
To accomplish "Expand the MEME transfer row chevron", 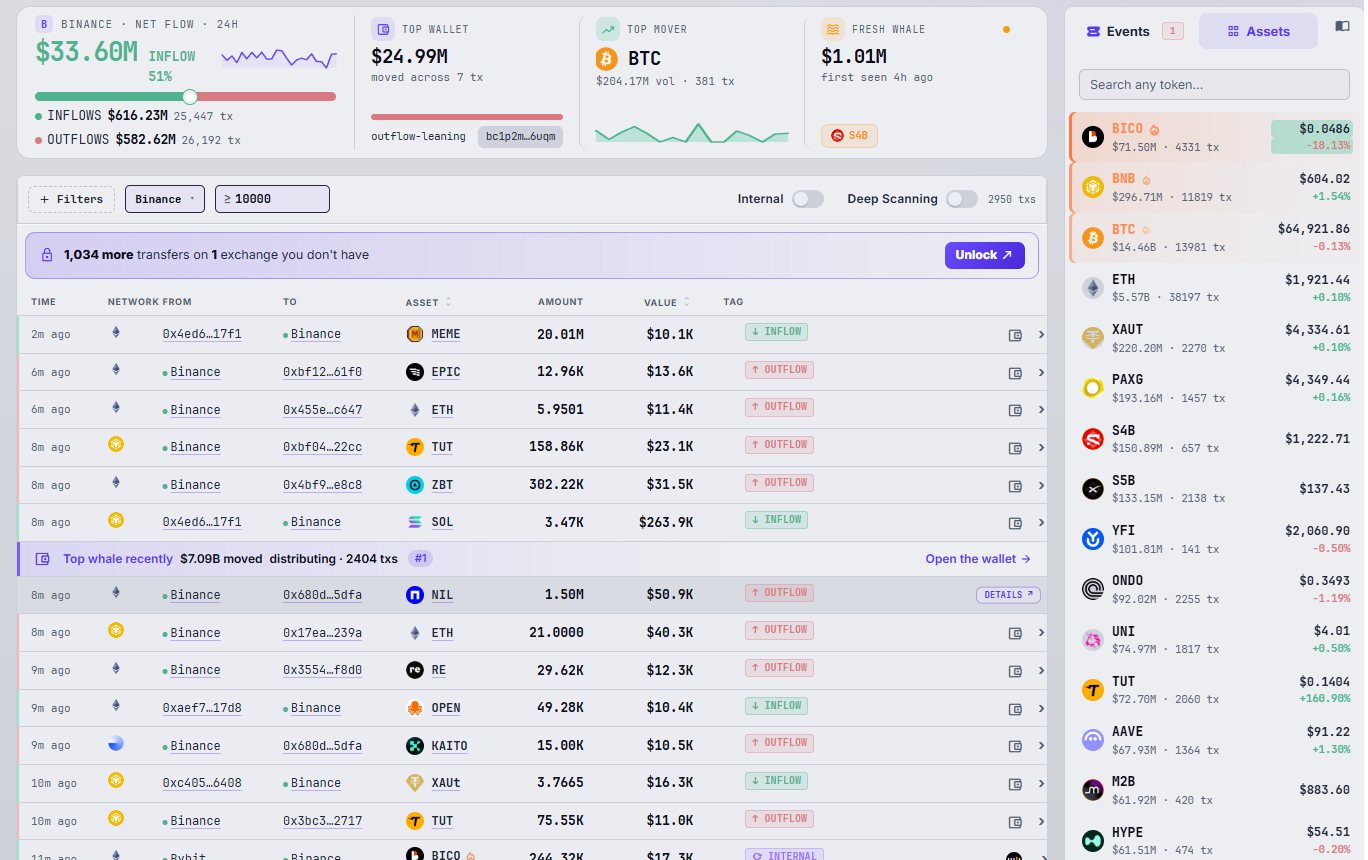I will pos(1041,335).
